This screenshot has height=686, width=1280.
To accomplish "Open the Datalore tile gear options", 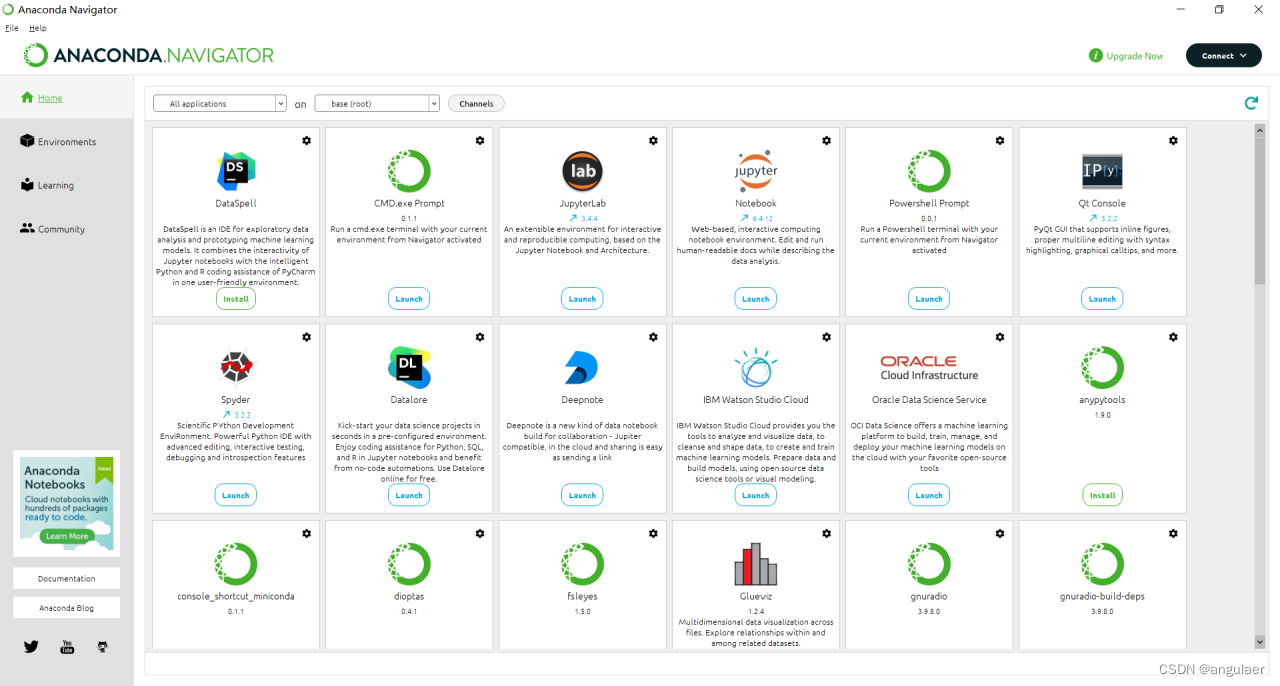I will coord(480,337).
